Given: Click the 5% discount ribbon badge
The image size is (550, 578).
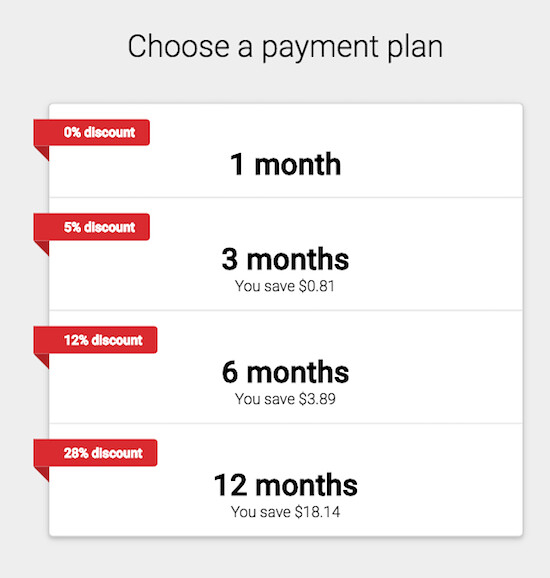Looking at the screenshot, I should click(92, 227).
